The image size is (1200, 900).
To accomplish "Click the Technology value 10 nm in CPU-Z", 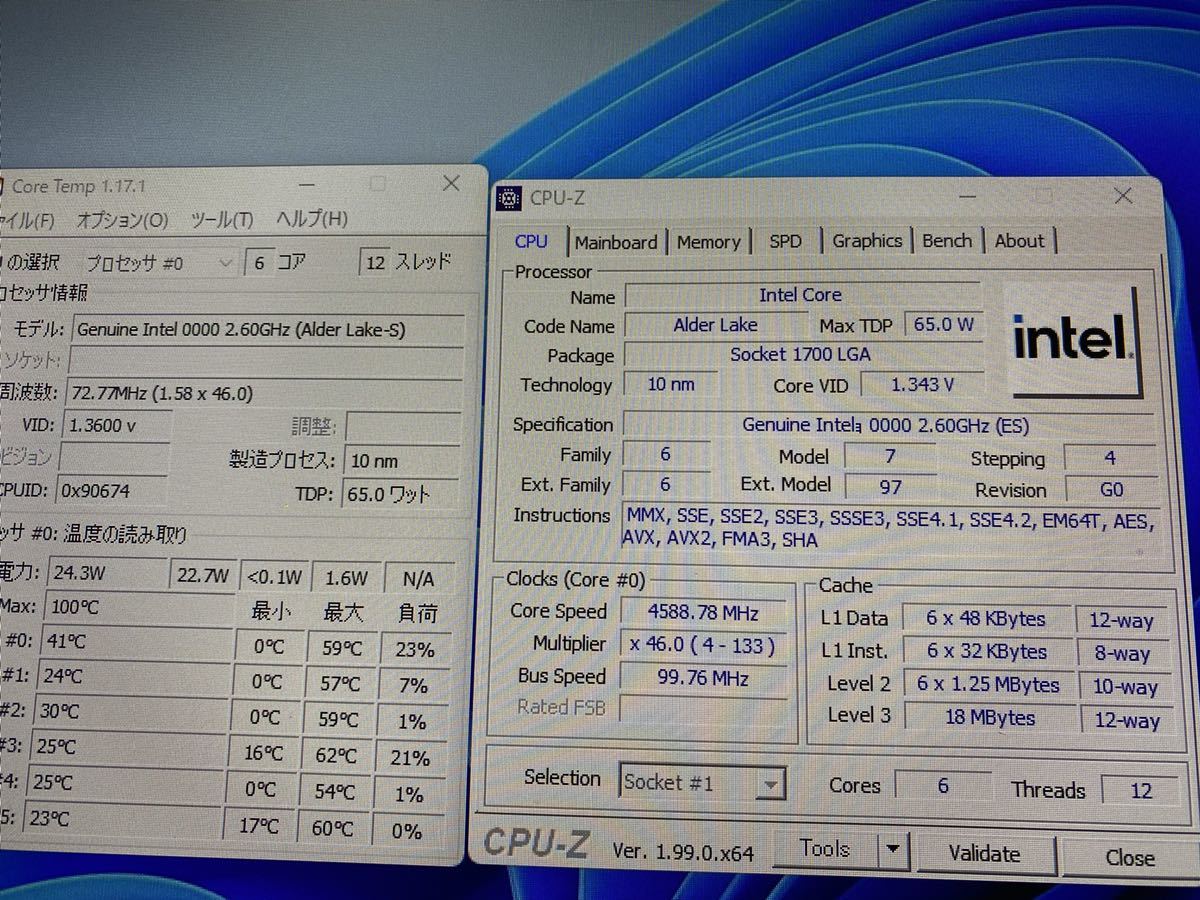I will coord(670,384).
